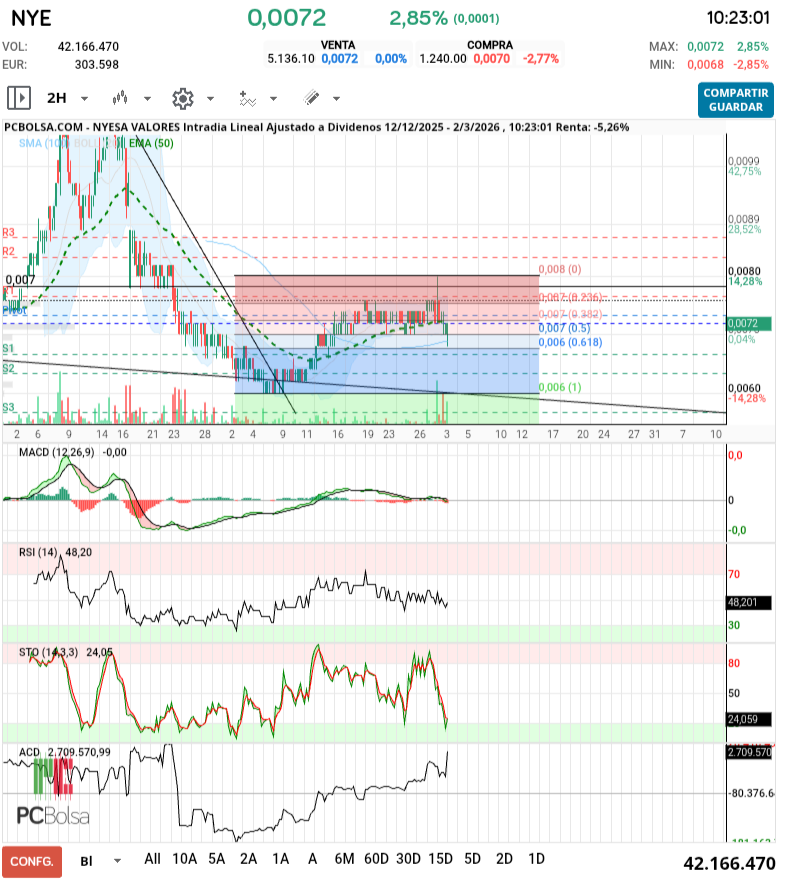
Task: Click the add indicator icon
Action: (x=246, y=98)
